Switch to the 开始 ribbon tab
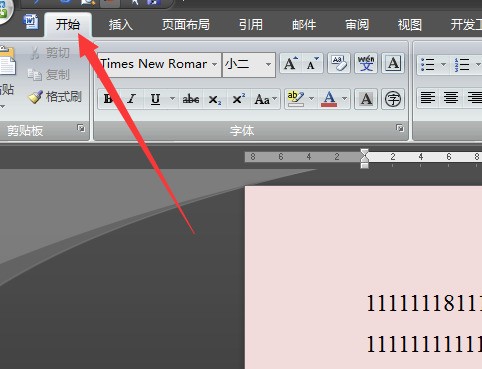This screenshot has height=369, width=482. tap(68, 25)
